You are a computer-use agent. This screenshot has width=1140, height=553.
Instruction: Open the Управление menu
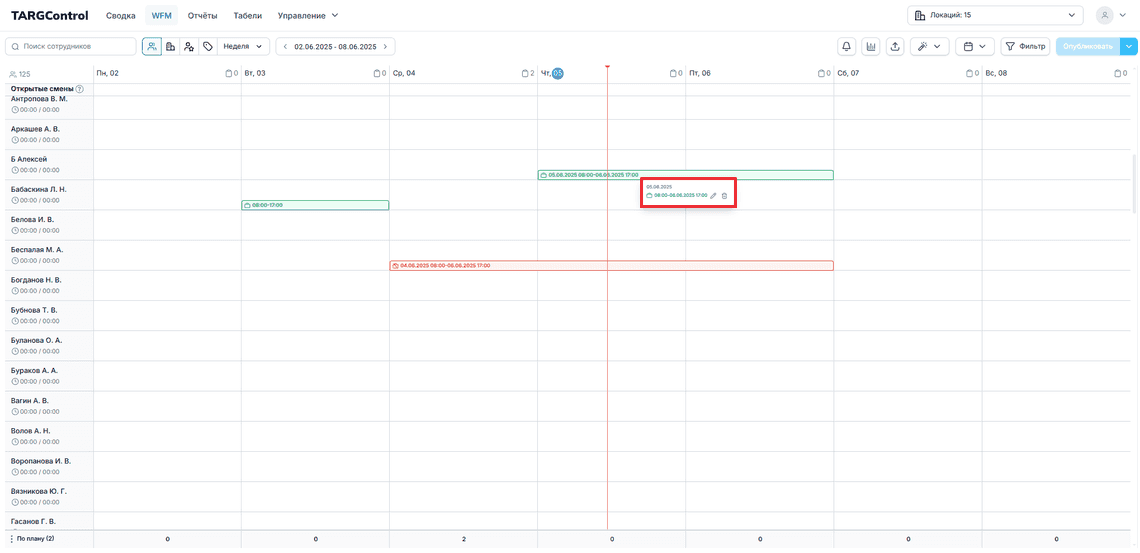[308, 15]
